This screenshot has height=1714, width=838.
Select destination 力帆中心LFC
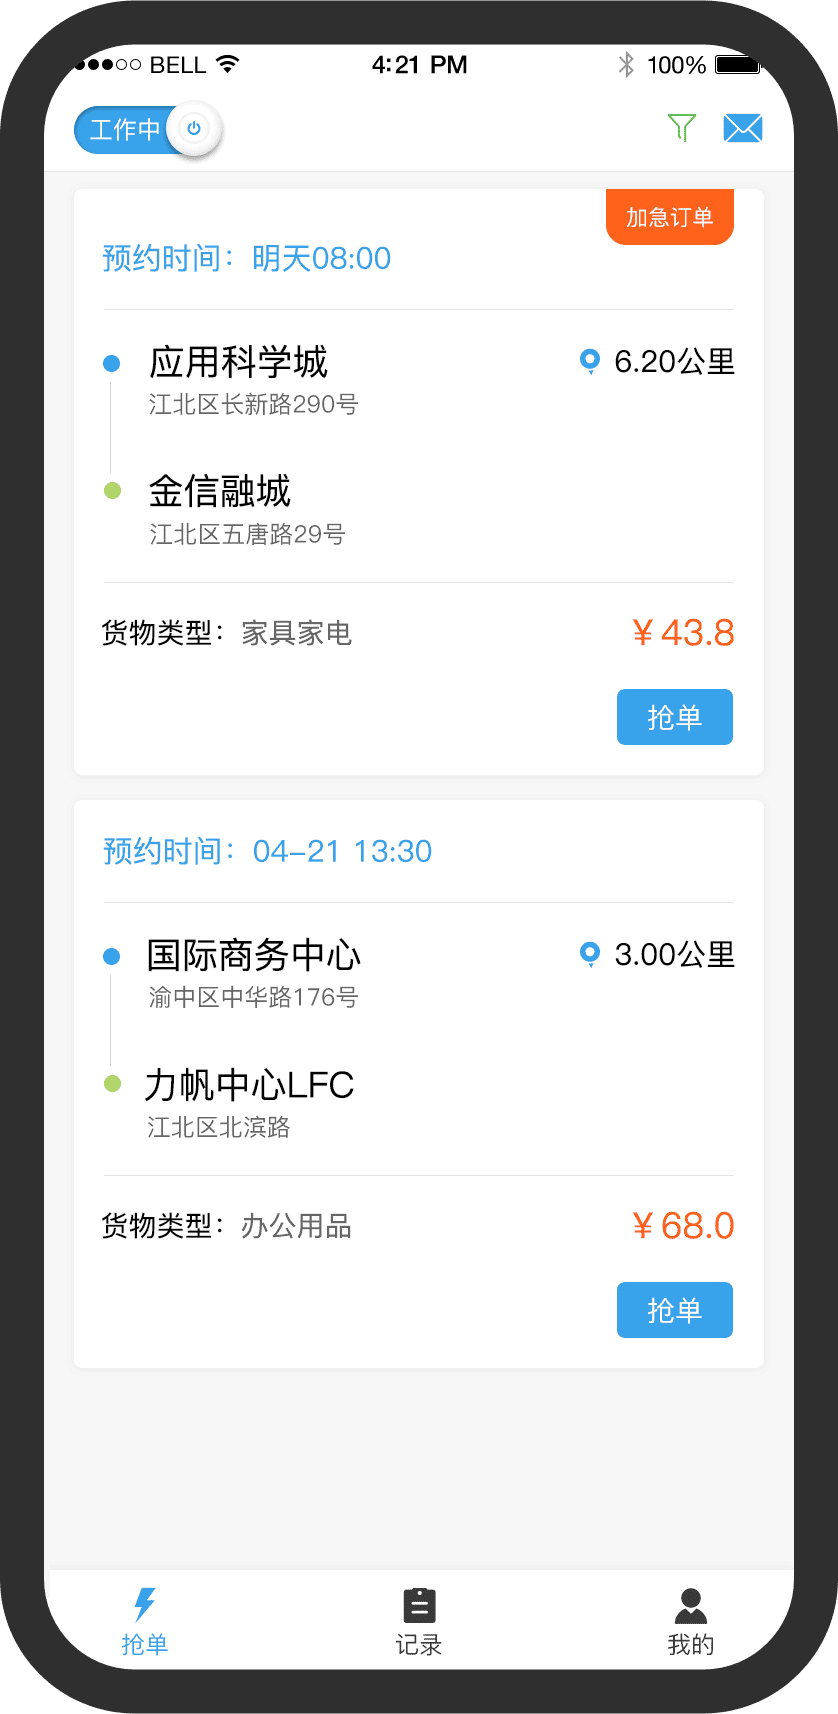coord(250,1085)
